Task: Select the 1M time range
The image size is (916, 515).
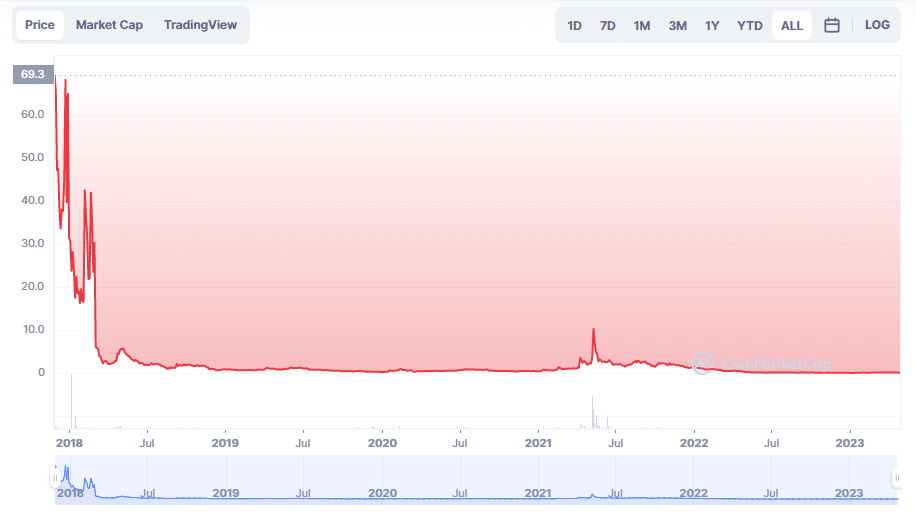Action: pos(641,26)
